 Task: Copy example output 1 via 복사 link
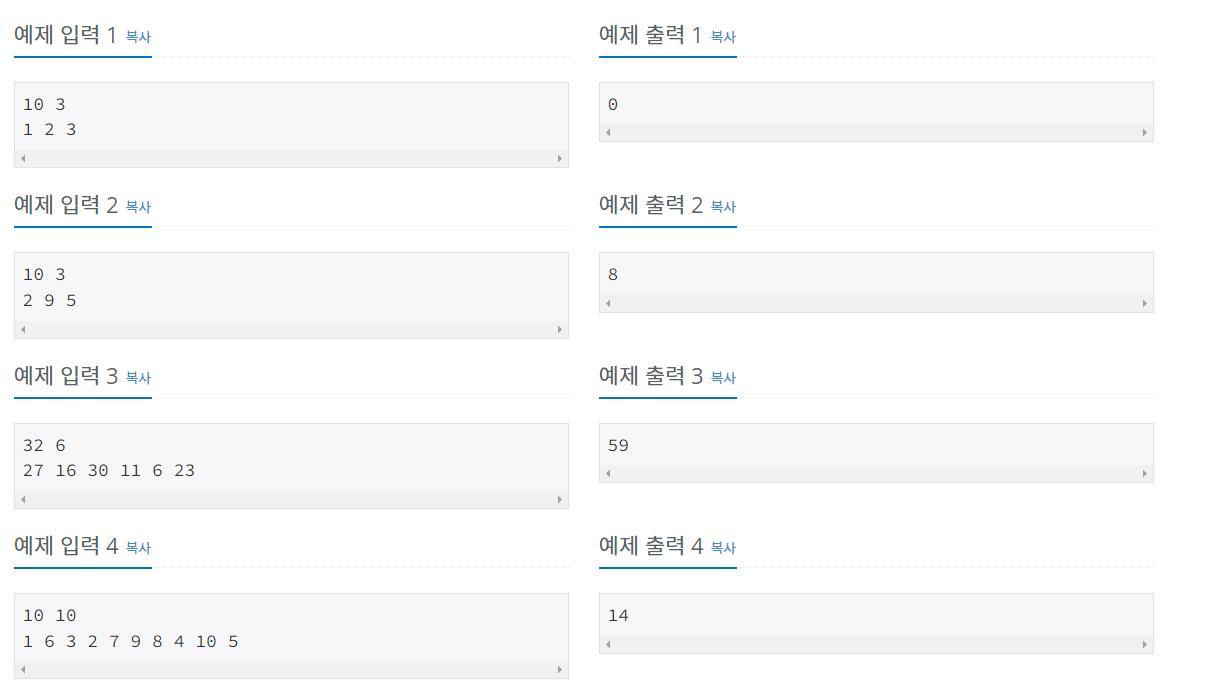point(723,37)
